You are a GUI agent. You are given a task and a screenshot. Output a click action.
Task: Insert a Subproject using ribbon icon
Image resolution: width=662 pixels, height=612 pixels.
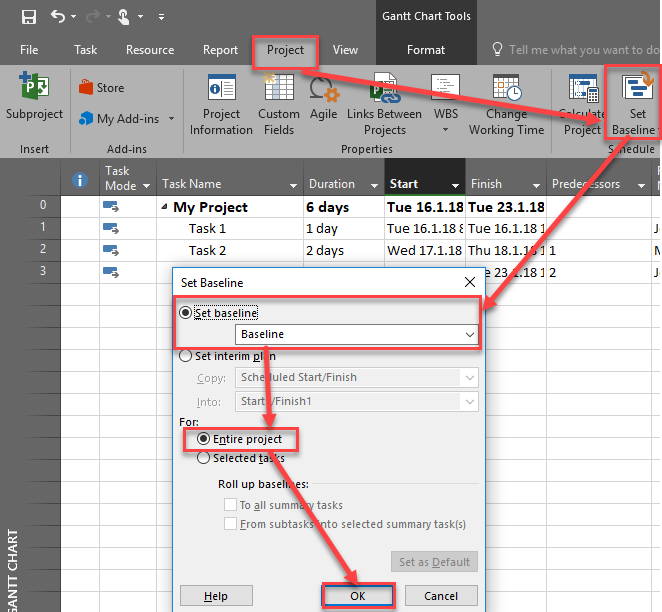tap(34, 93)
